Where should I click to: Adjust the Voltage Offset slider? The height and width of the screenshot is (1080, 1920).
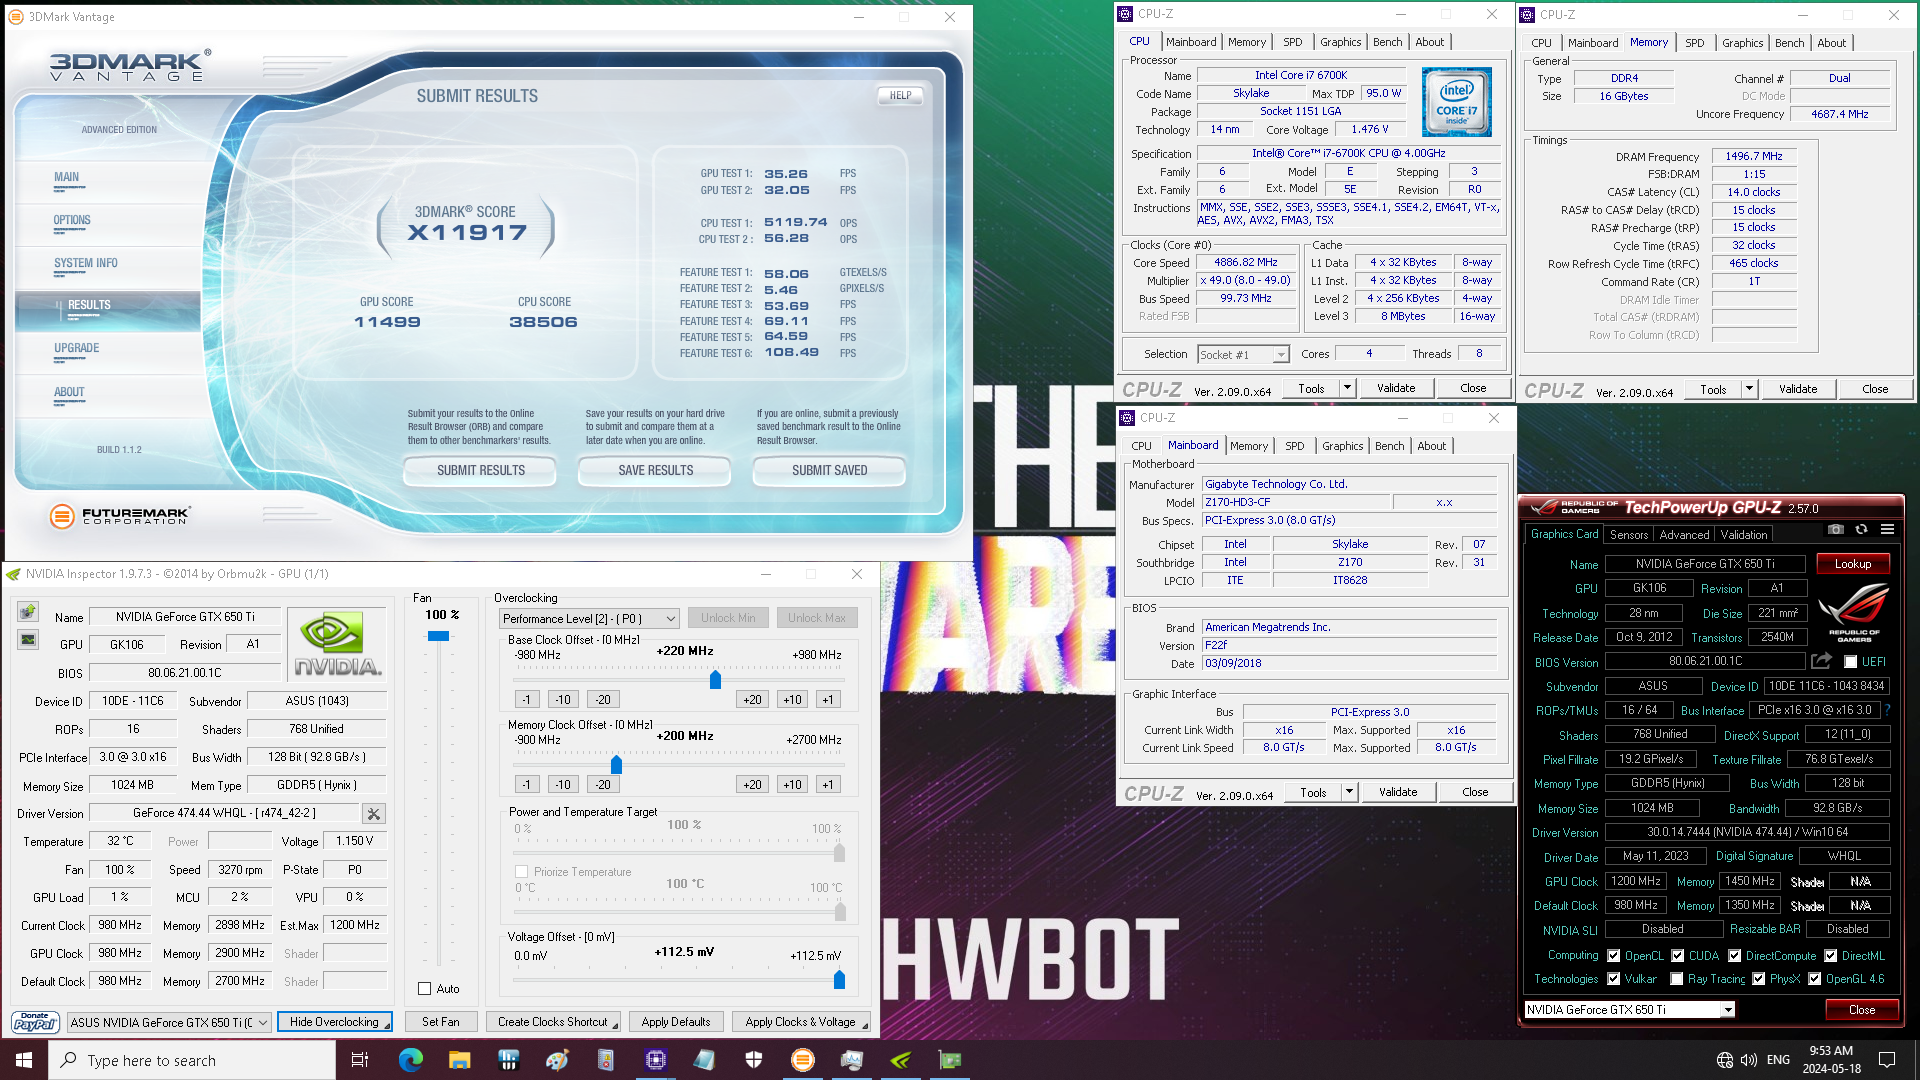pos(839,980)
